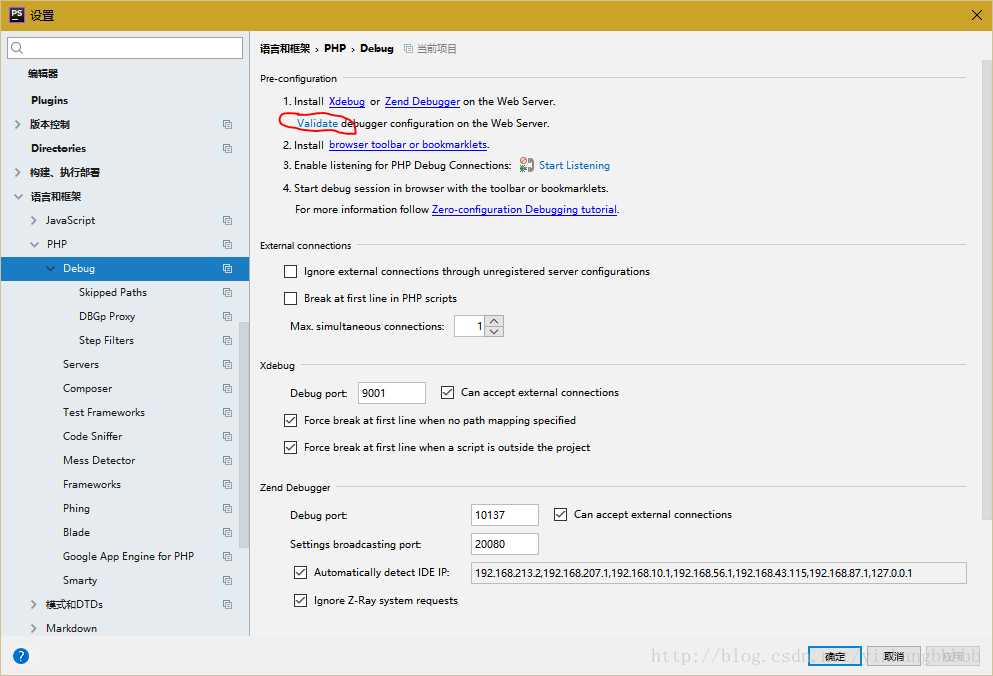Click the project-level icon beside Step Filters
Viewport: 993px width, 676px height.
[x=227, y=340]
